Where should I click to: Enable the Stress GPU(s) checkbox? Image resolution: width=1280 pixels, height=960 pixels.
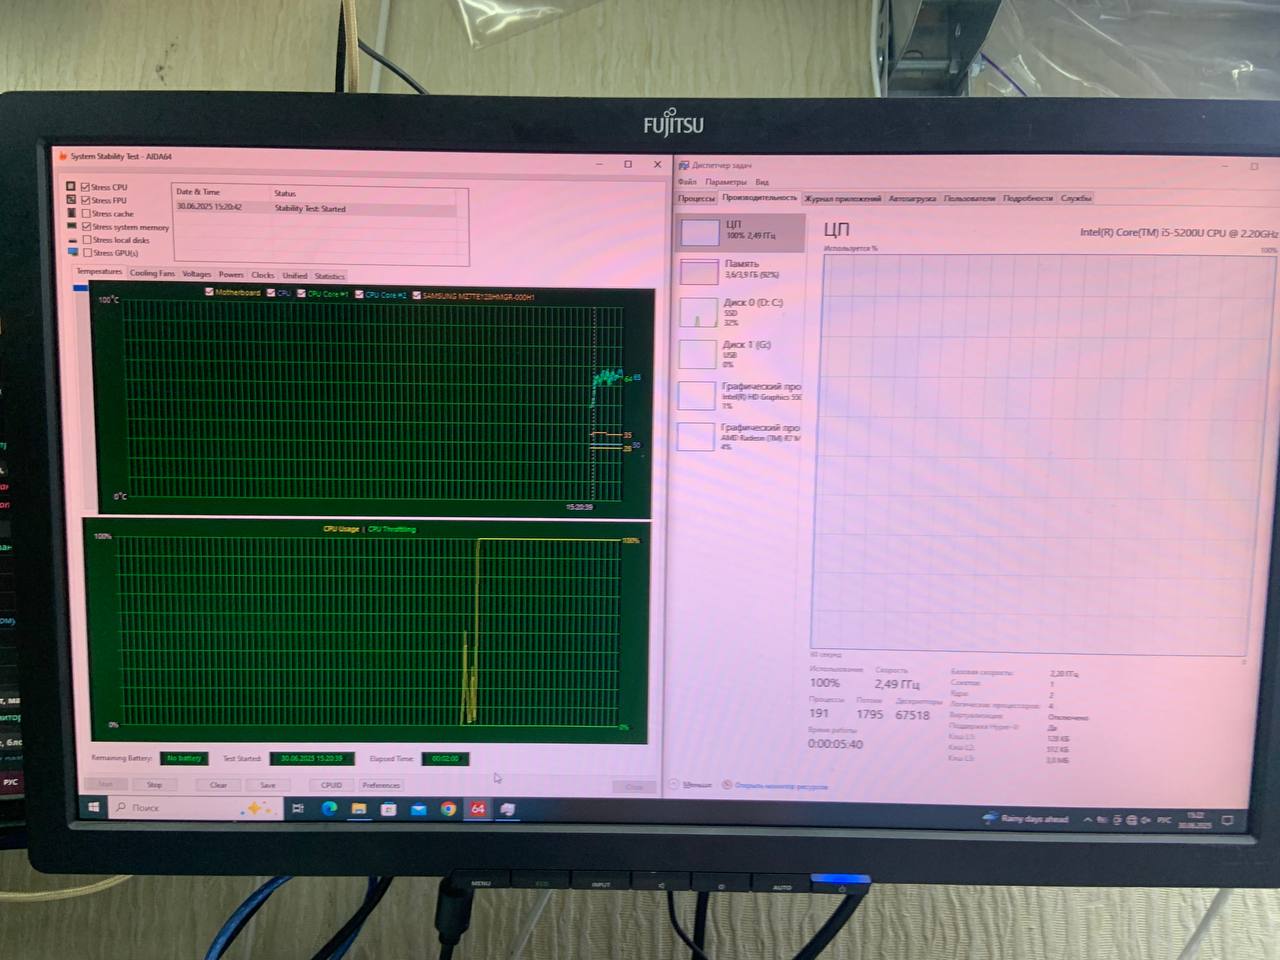[x=87, y=253]
